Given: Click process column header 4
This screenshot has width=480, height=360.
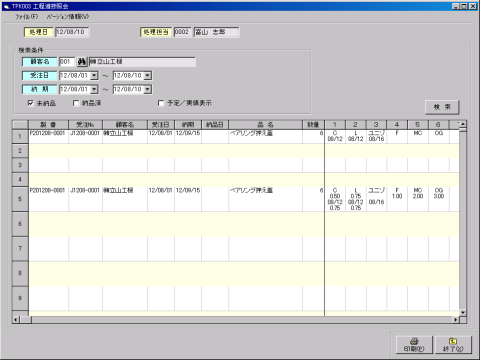Looking at the screenshot, I should (397, 125).
